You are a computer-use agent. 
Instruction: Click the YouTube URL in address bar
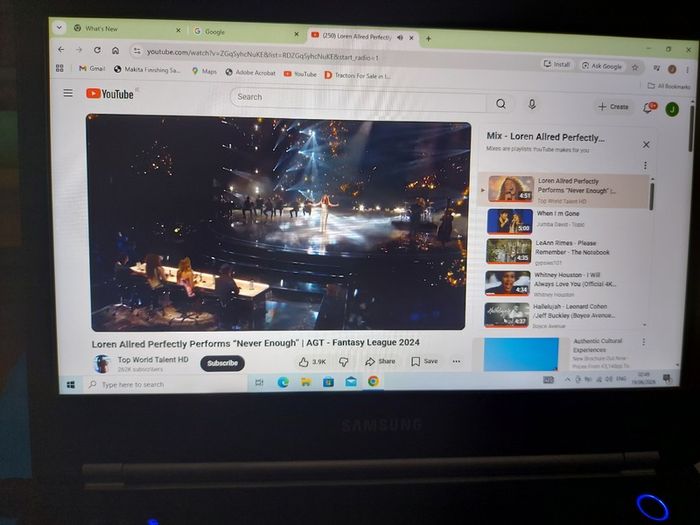coord(262,55)
